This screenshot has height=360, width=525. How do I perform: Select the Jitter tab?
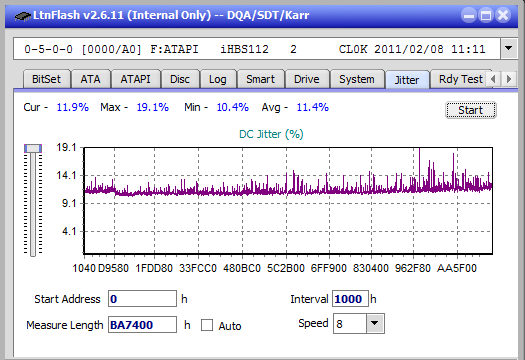407,80
